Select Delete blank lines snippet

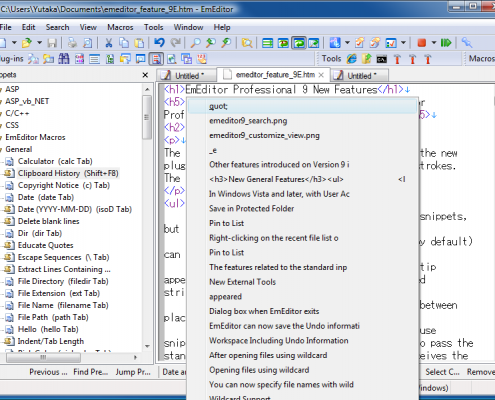click(x=48, y=221)
